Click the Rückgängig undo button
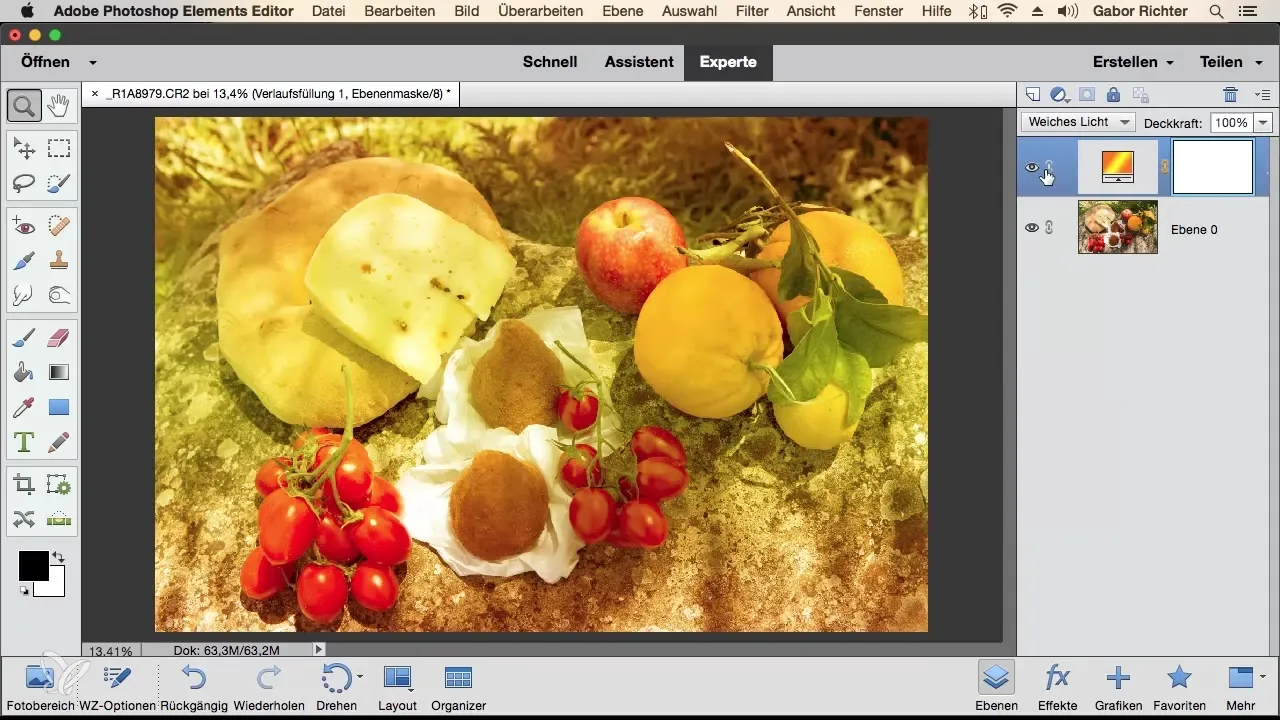Screen dimensions: 1280x720 194,687
